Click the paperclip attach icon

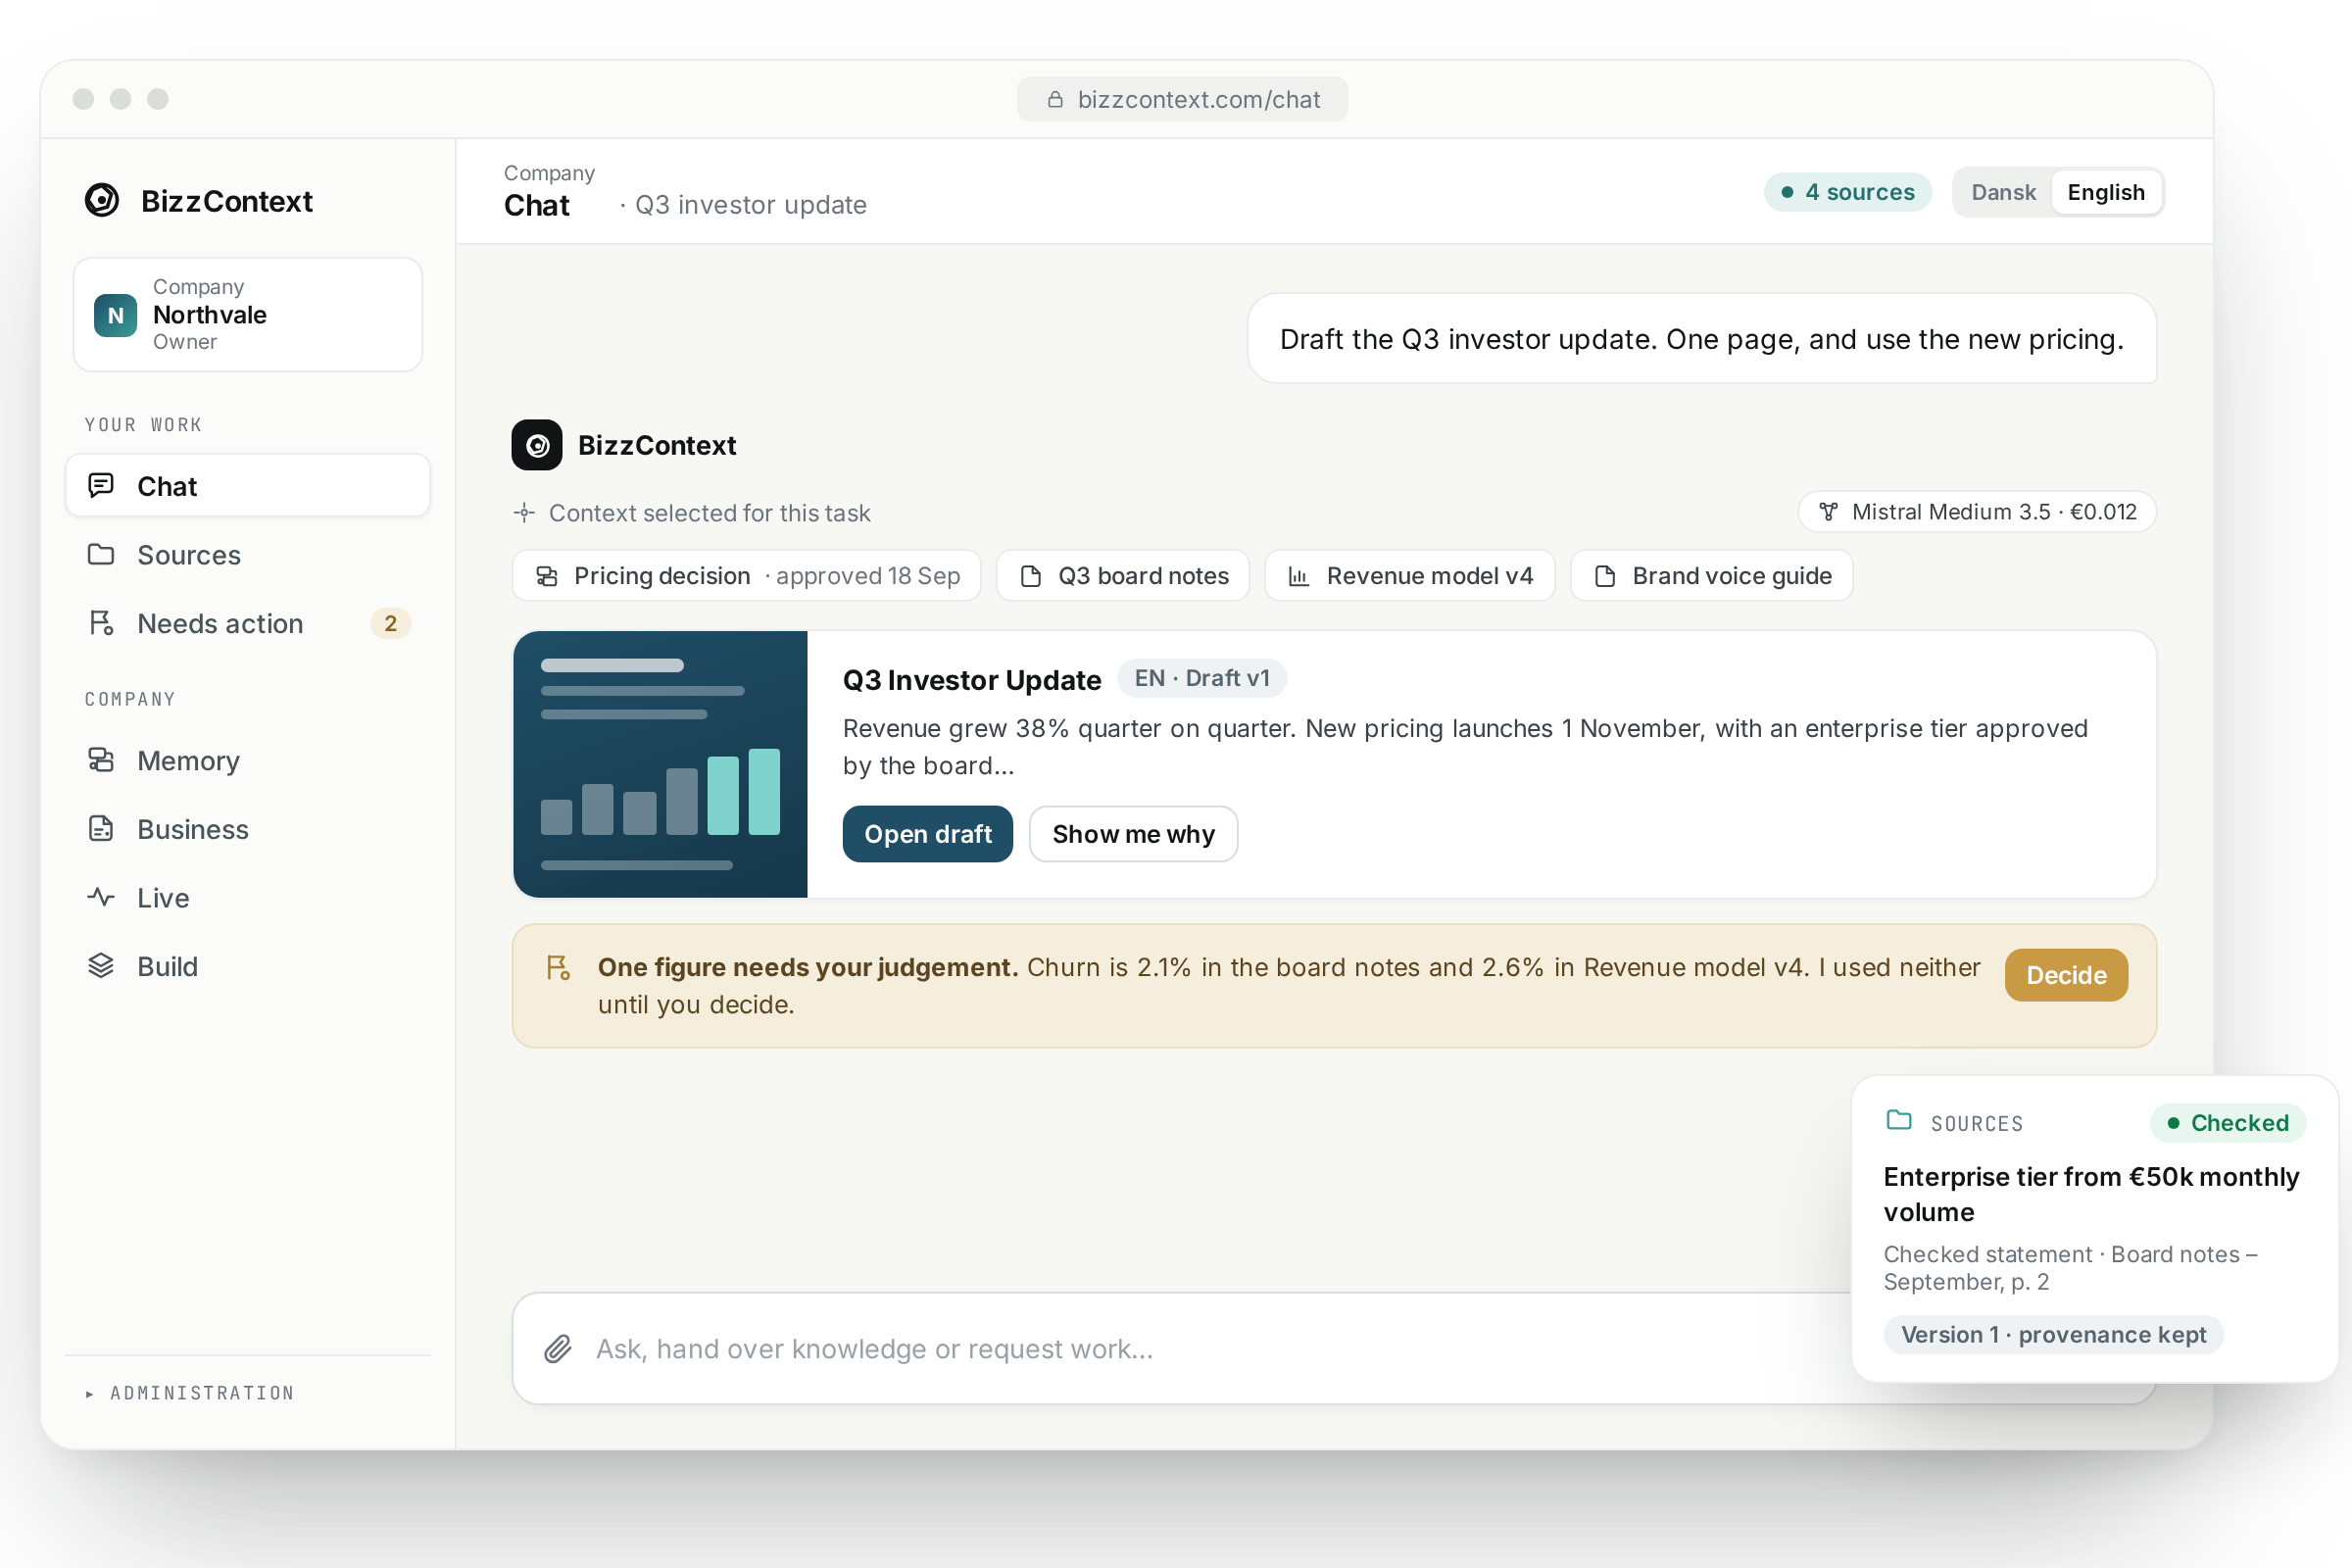click(558, 1349)
